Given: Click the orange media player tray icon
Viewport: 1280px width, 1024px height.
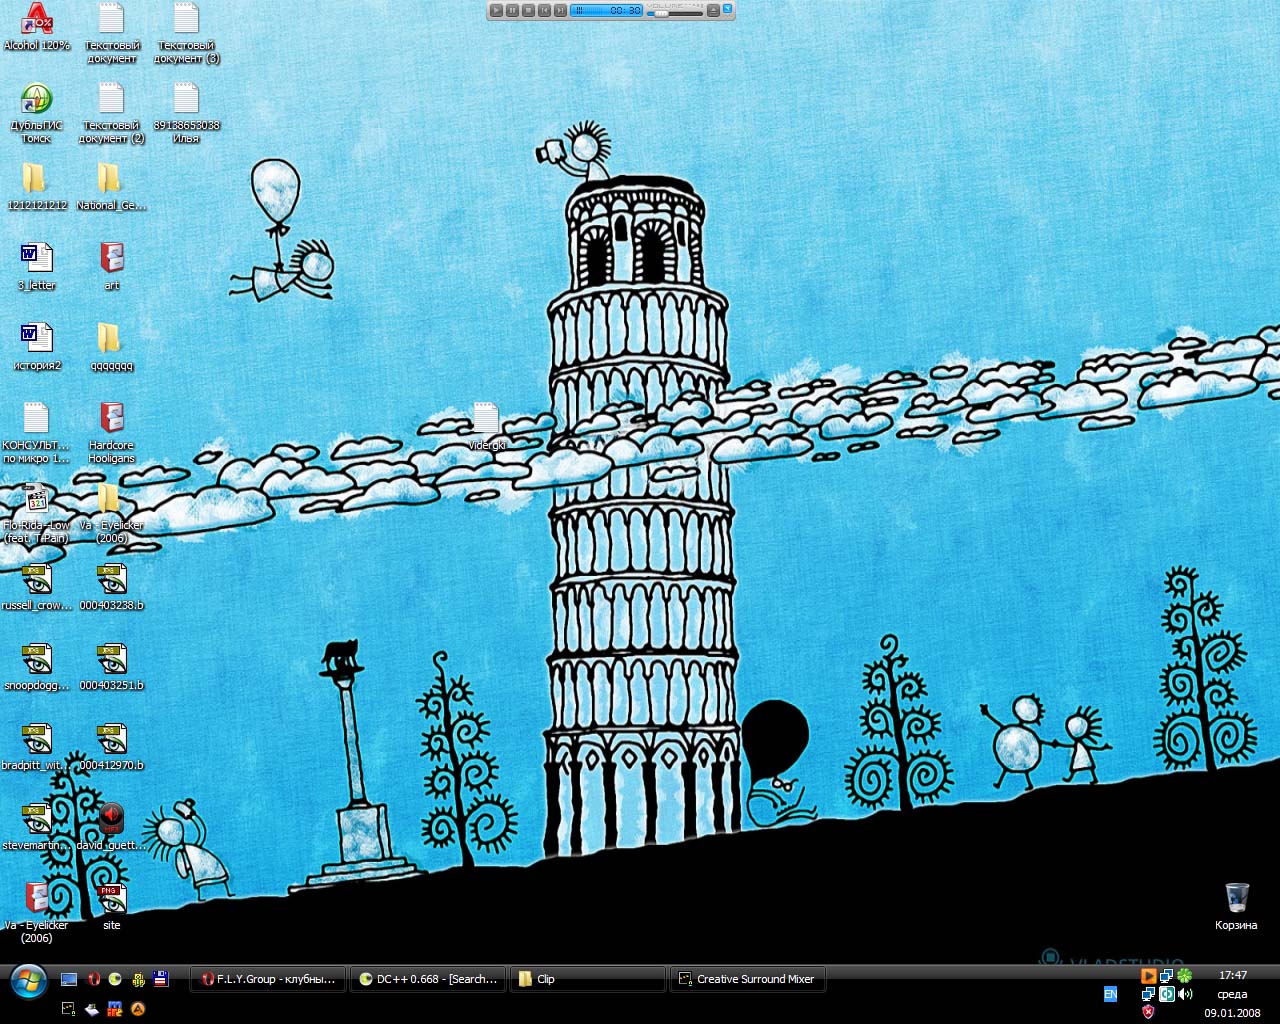Looking at the screenshot, I should [1149, 975].
